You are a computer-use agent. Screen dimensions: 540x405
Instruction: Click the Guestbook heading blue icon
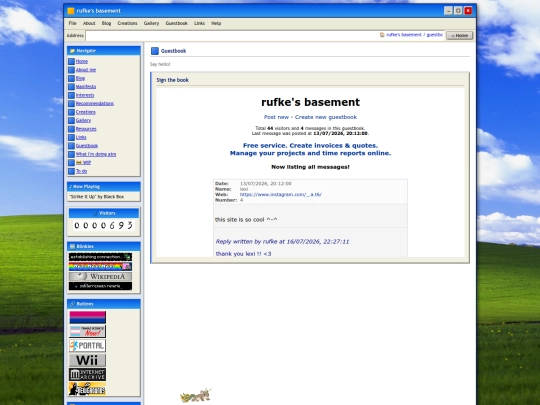155,51
